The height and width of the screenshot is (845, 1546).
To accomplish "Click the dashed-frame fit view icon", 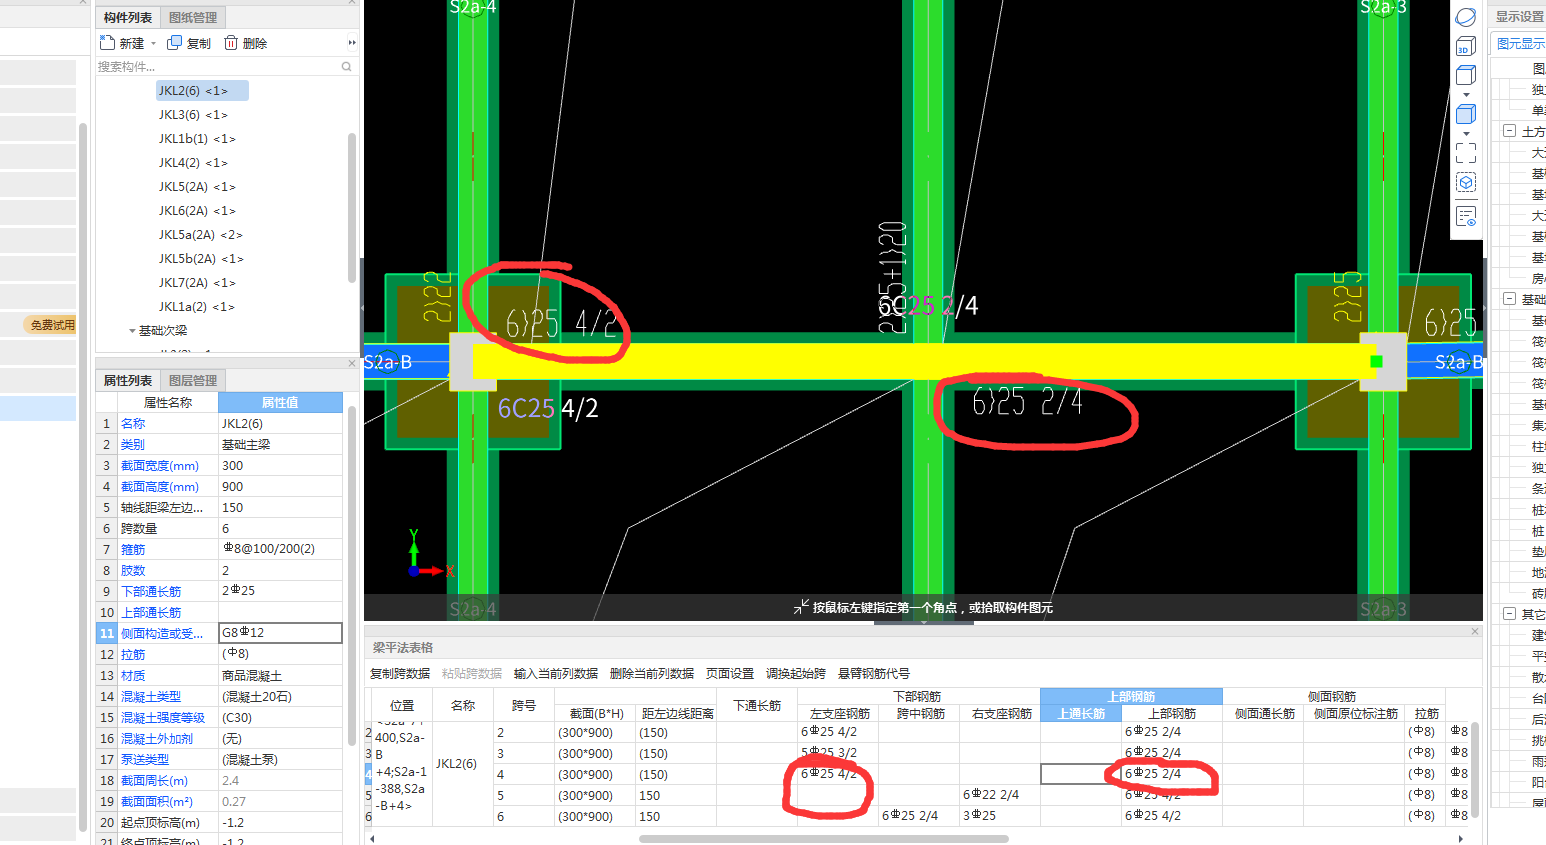I will (x=1466, y=153).
